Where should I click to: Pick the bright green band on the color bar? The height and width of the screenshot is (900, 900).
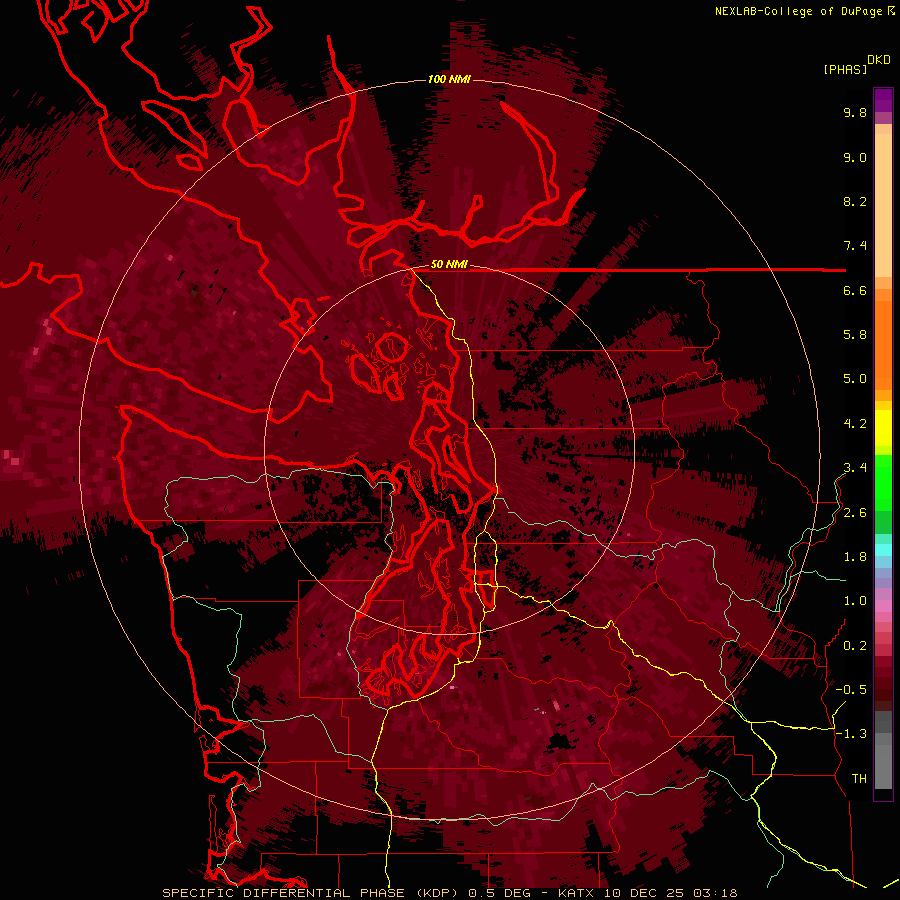883,482
